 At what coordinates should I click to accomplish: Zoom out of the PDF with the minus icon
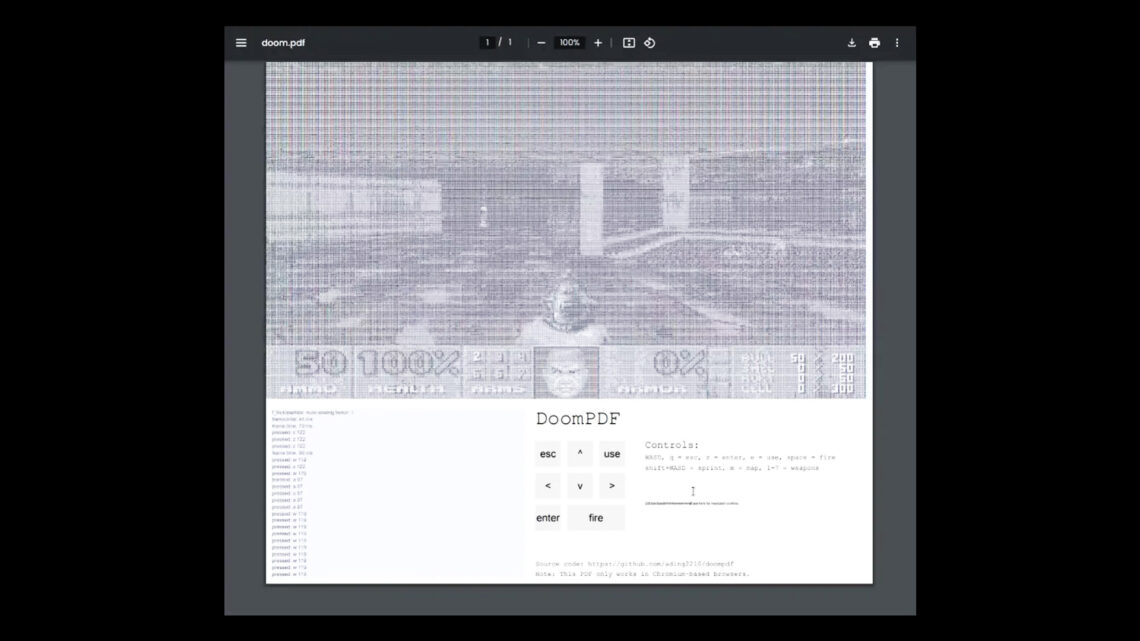(x=540, y=43)
